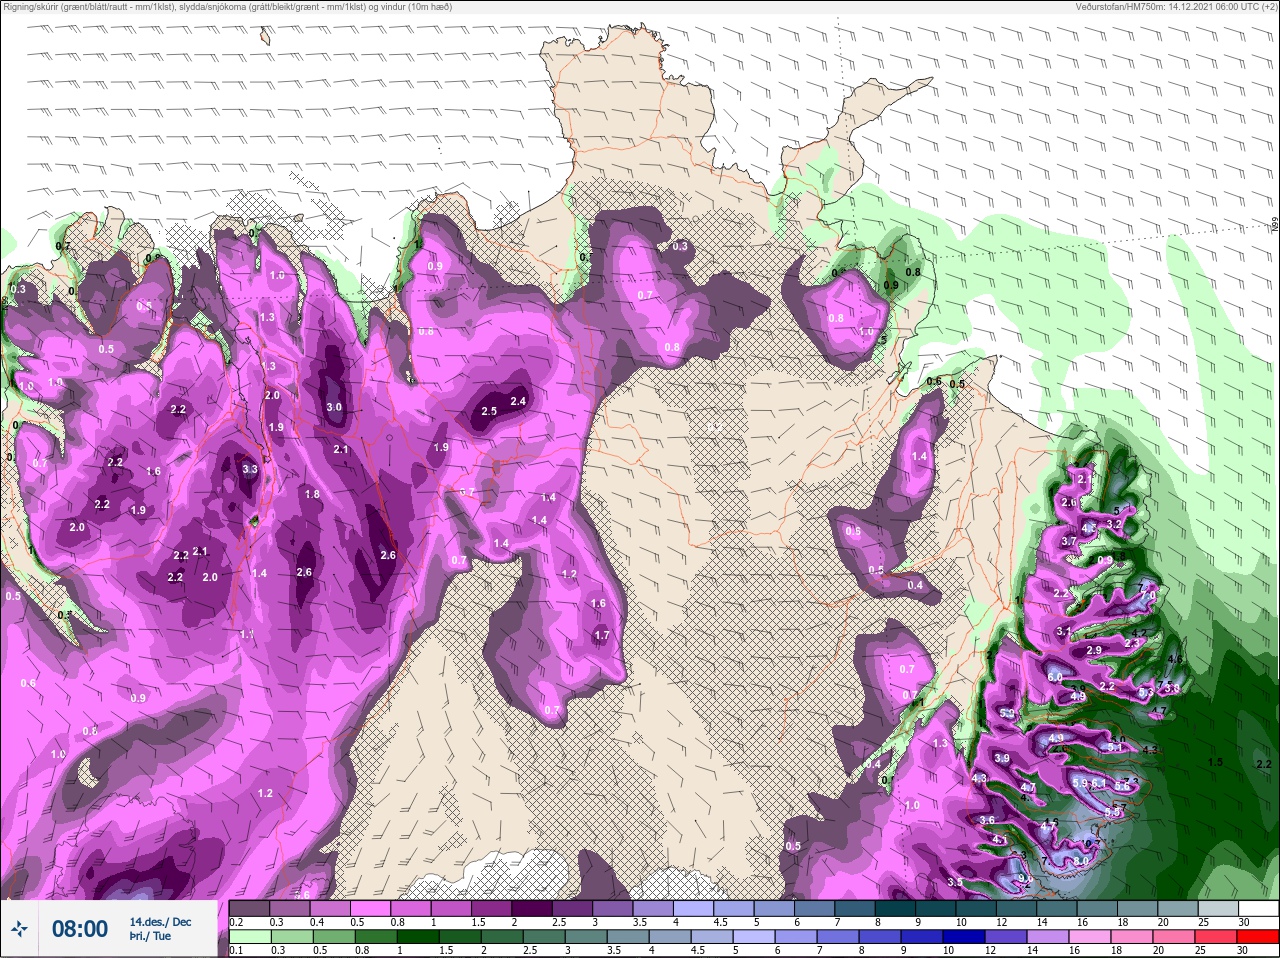Click the 3.6 map value in the southeast

987,820
